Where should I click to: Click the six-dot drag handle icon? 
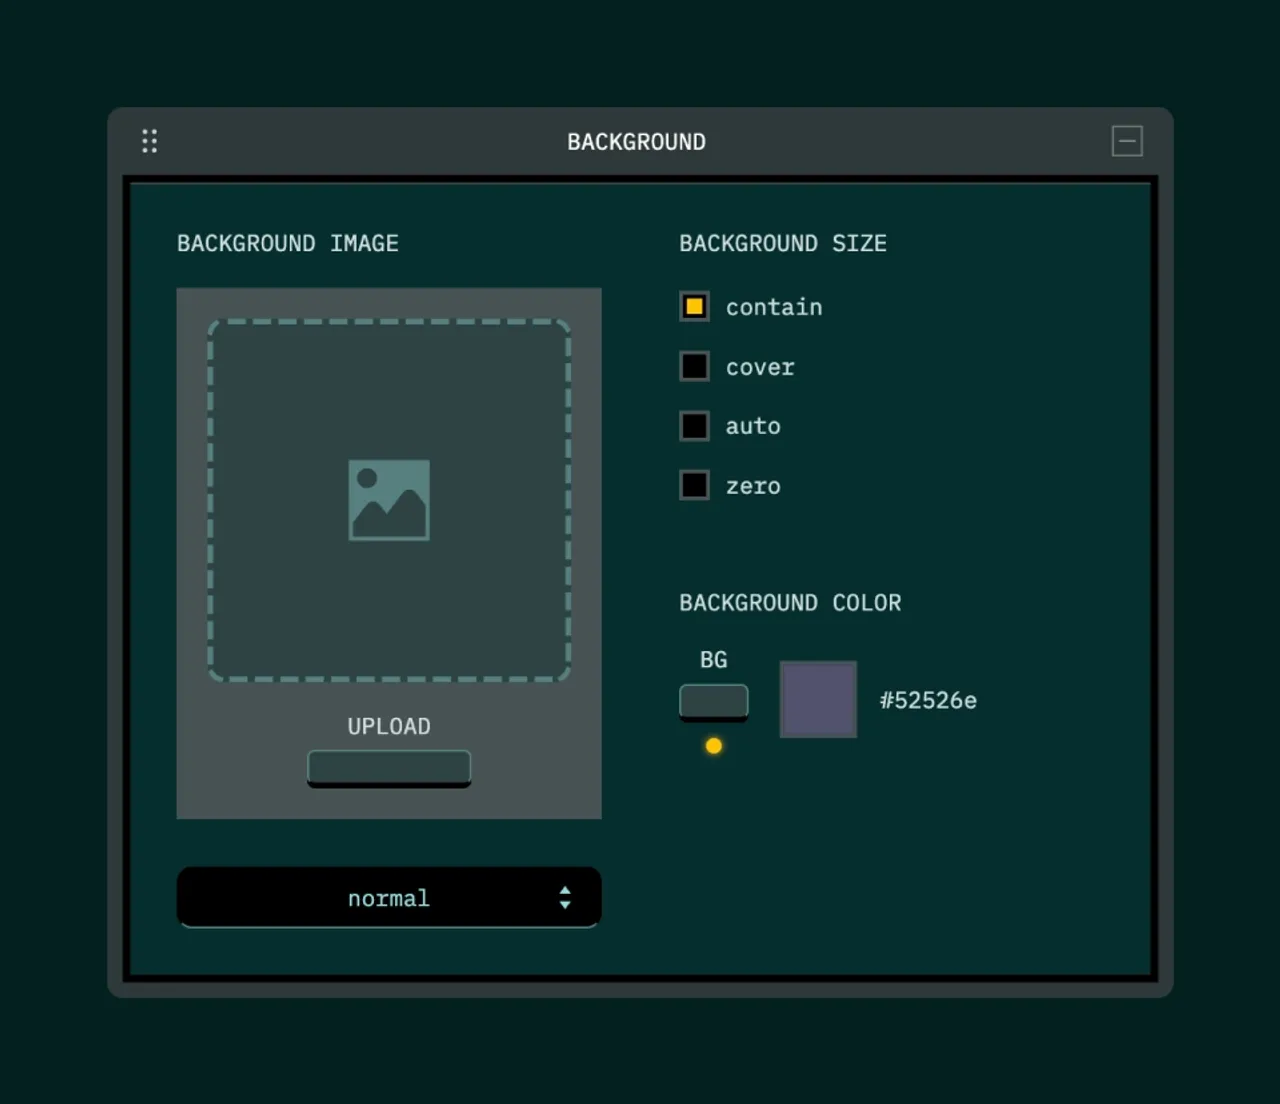click(149, 141)
